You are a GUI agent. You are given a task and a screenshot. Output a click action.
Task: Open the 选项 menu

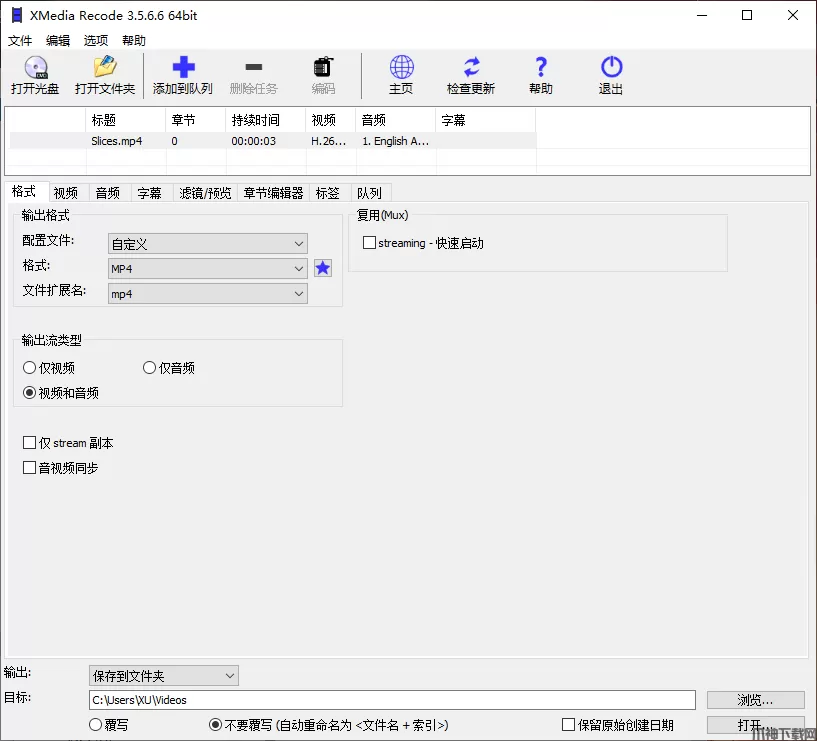96,41
